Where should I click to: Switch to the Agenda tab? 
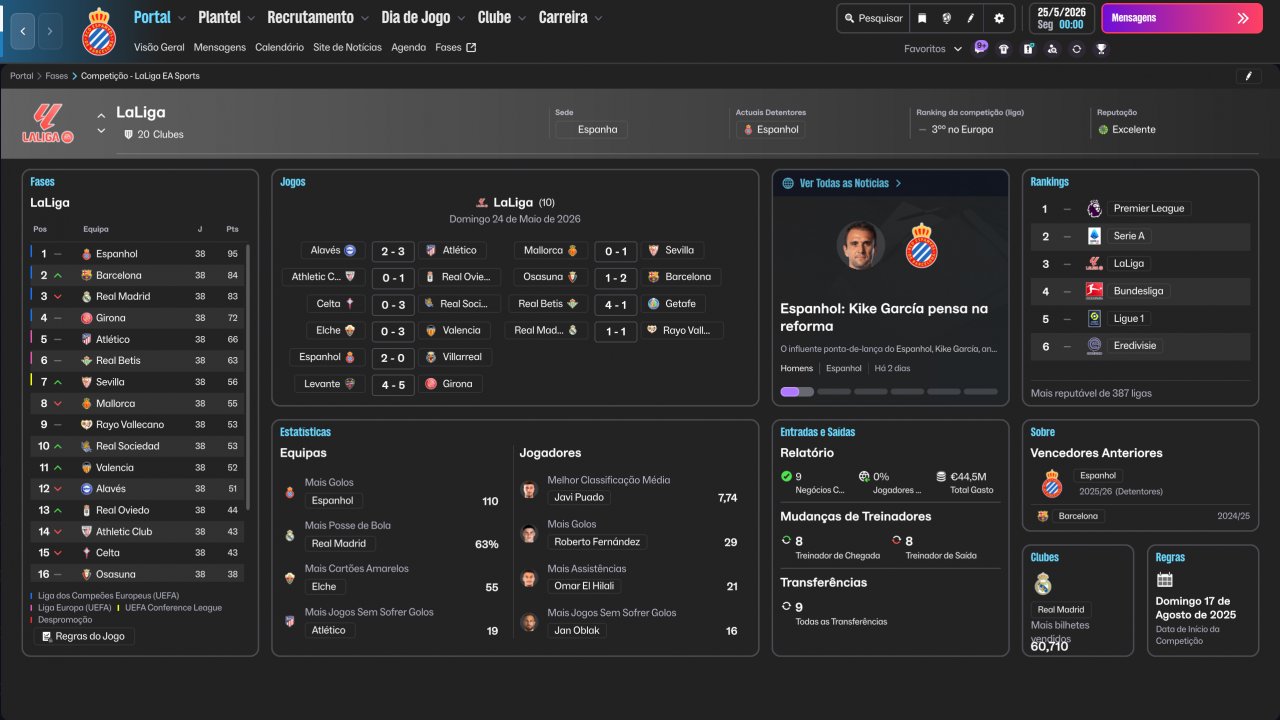click(x=408, y=47)
